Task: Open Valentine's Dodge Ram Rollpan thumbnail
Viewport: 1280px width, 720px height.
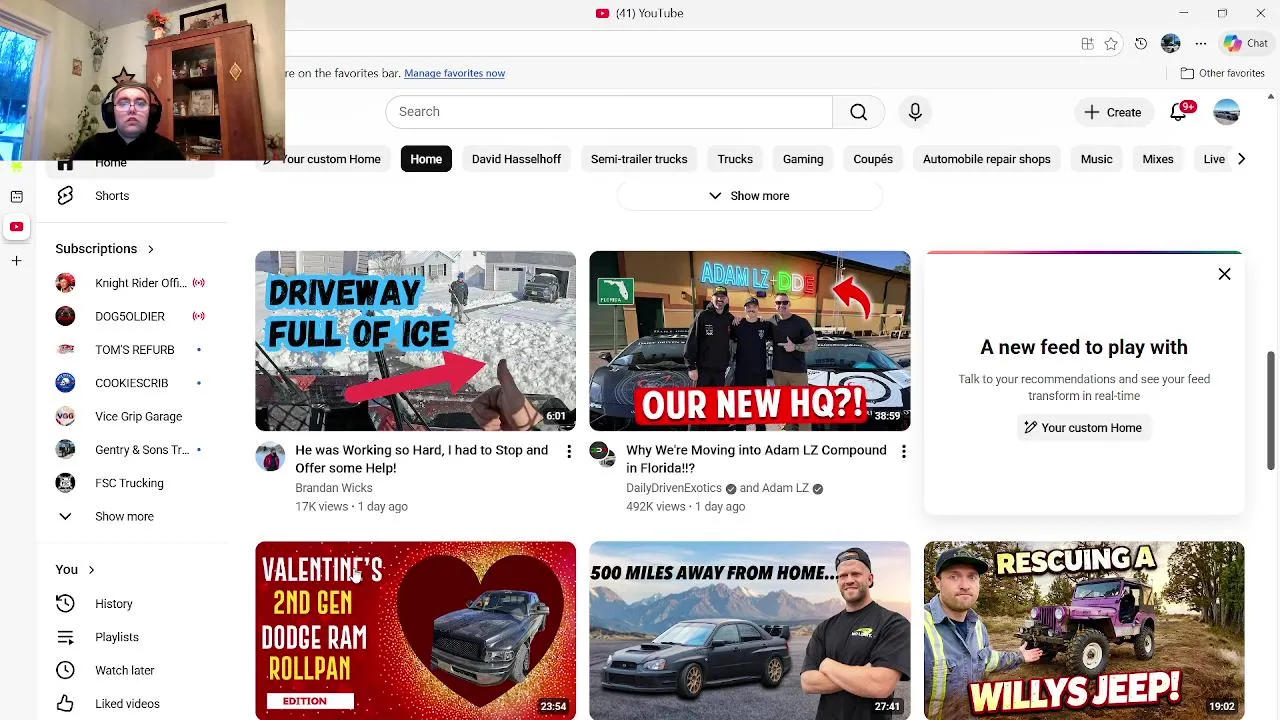Action: [415, 630]
